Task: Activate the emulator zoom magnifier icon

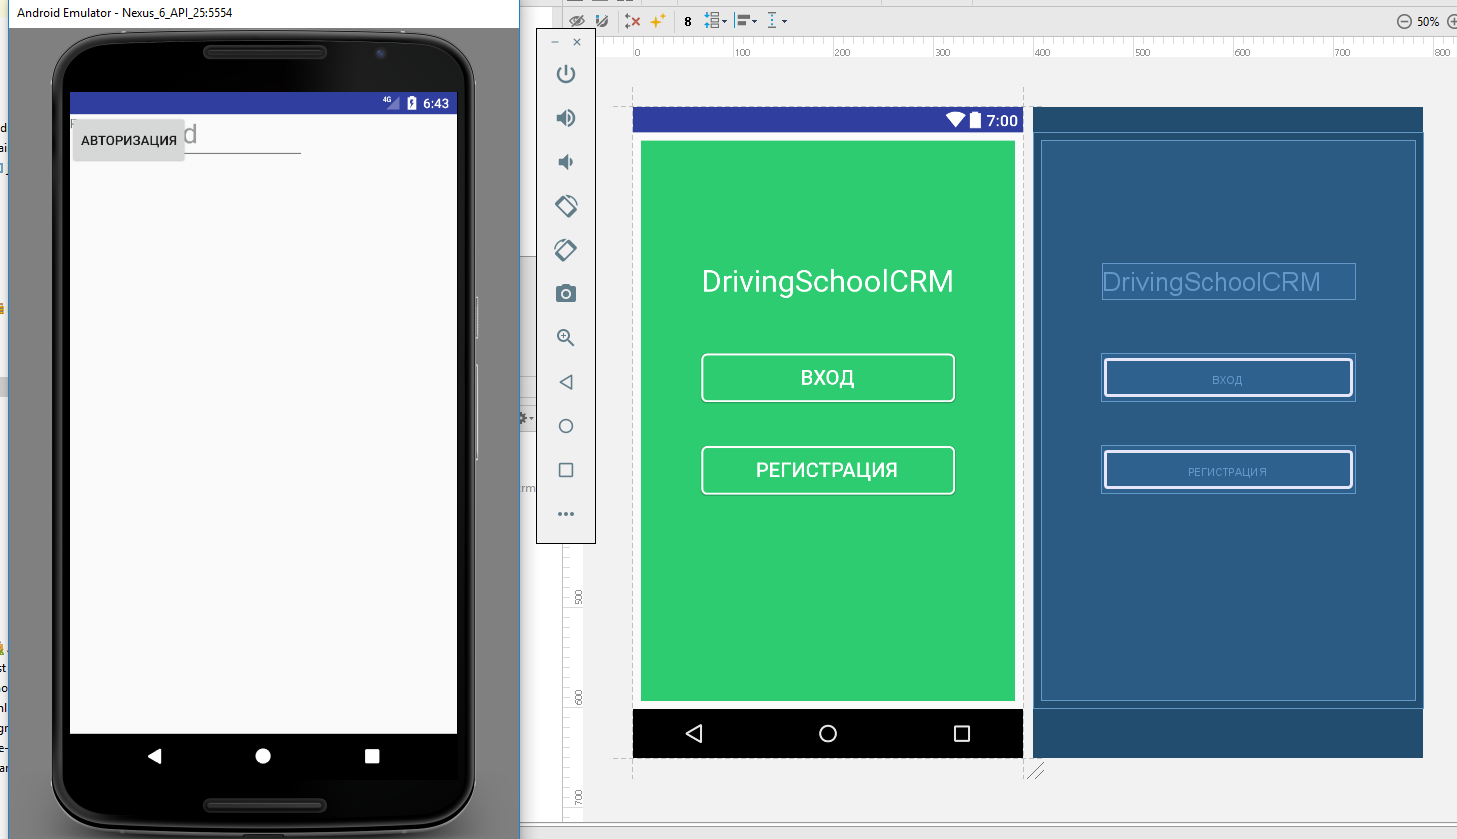Action: tap(566, 338)
